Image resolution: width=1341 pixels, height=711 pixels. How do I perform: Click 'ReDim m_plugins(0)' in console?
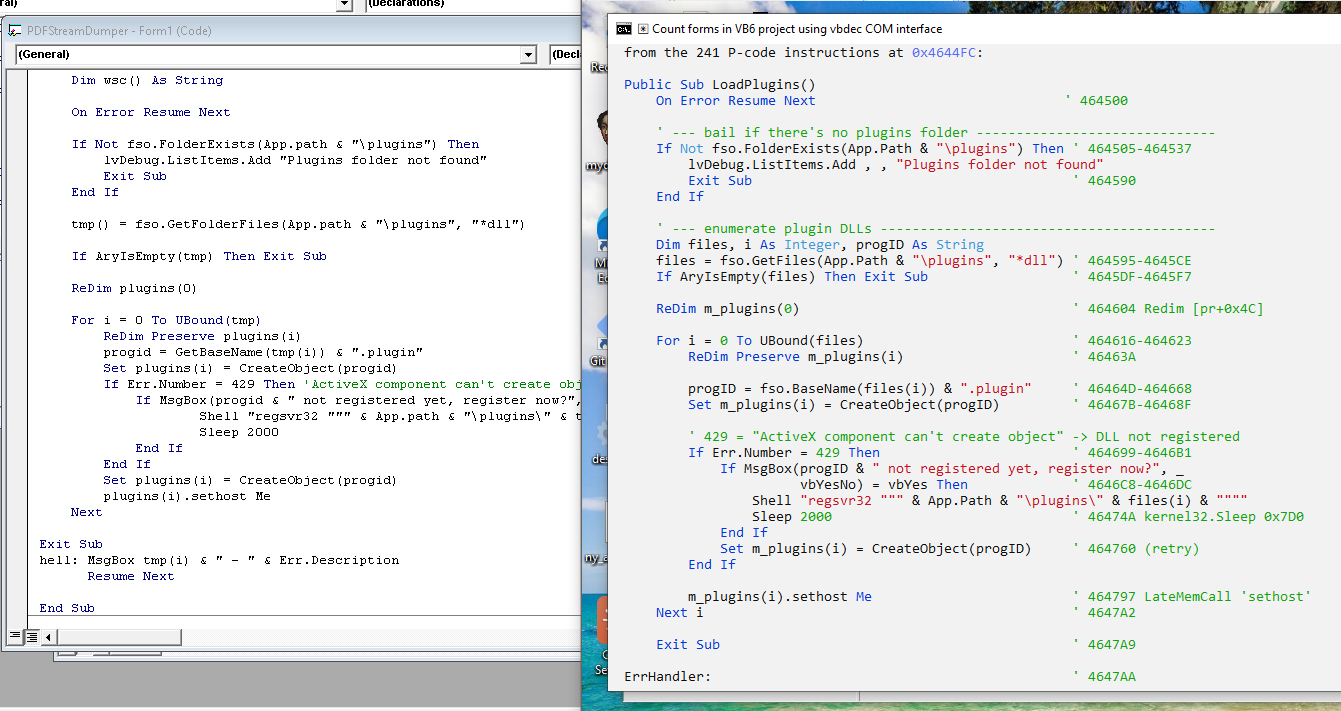click(728, 308)
